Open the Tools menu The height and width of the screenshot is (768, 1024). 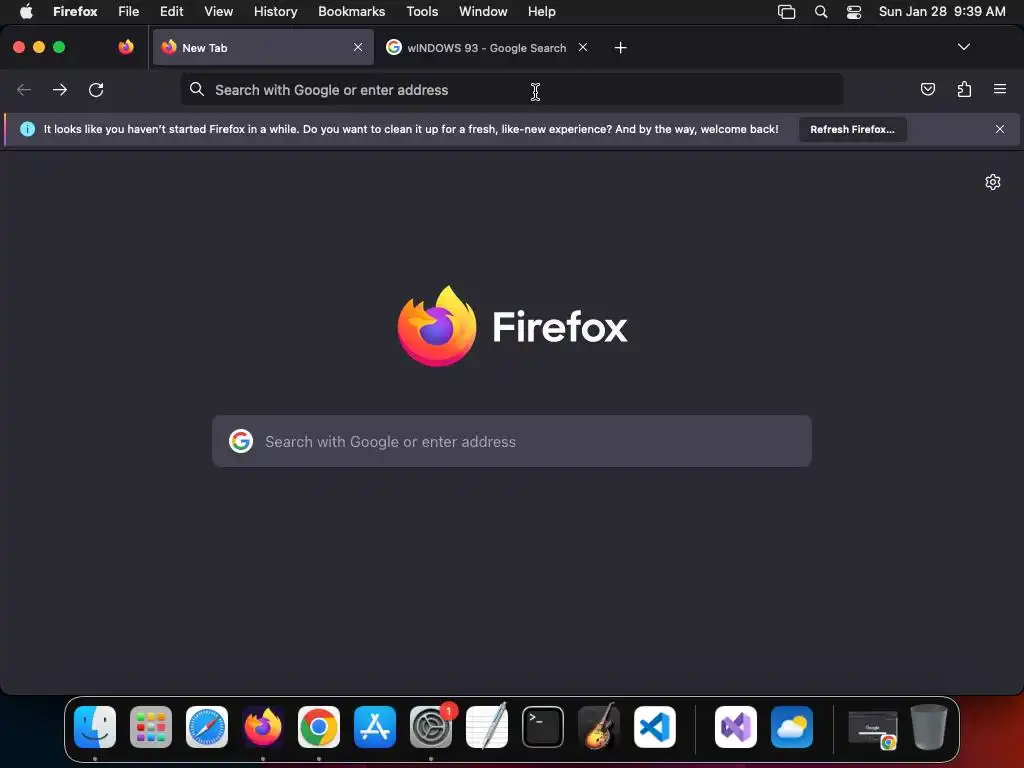click(422, 12)
